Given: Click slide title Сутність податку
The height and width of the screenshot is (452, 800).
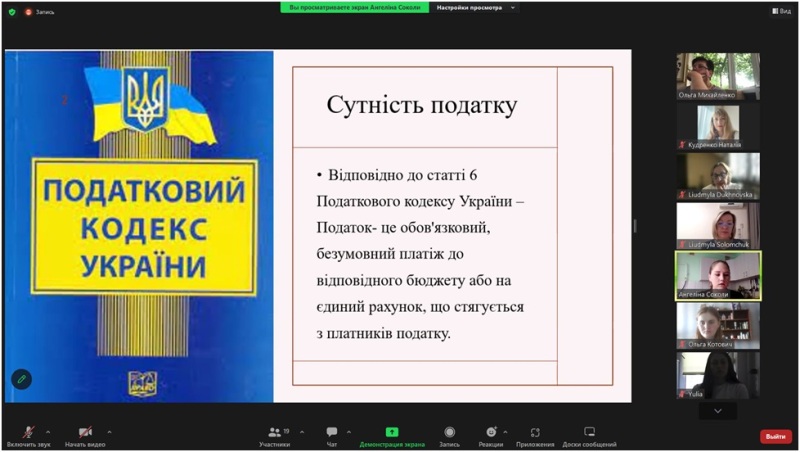Looking at the screenshot, I should coord(422,106).
